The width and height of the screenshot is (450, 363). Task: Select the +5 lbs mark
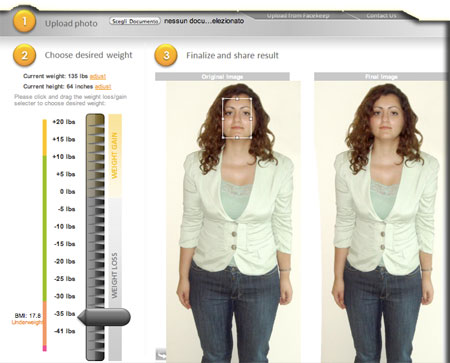(x=66, y=174)
